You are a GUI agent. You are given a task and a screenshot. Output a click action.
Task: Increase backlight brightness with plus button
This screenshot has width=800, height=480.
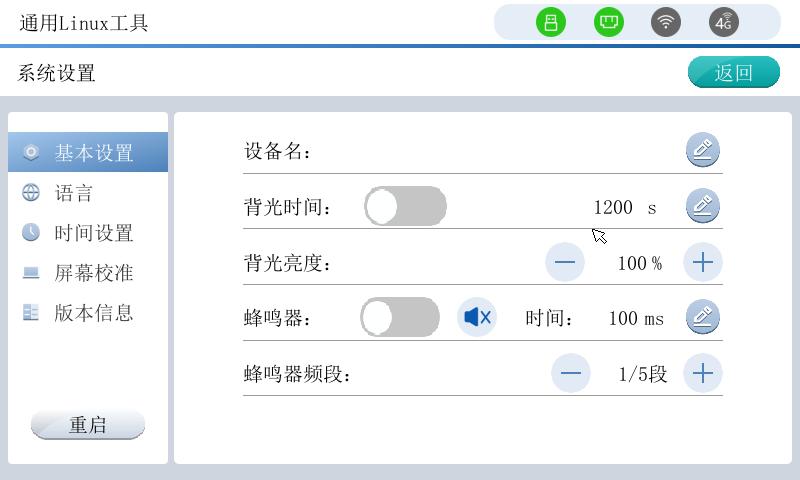point(703,263)
